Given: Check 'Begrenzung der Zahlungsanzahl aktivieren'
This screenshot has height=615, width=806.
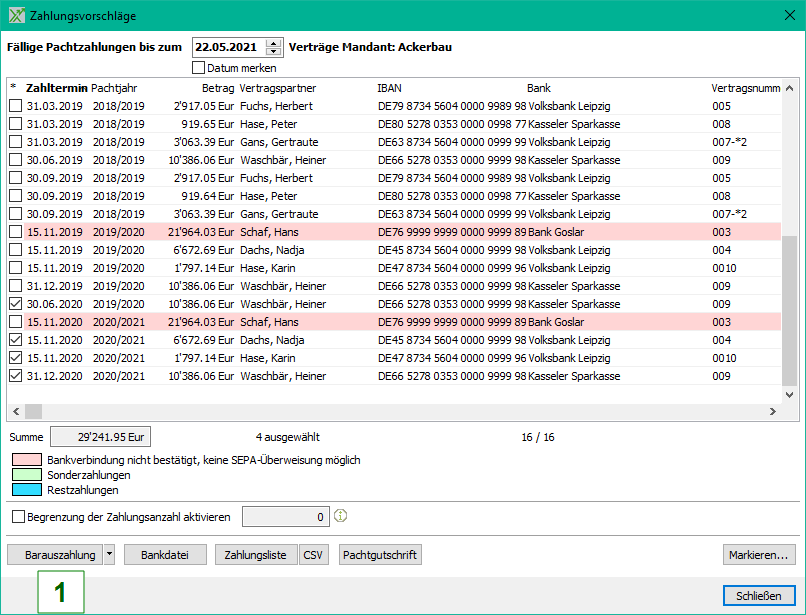Looking at the screenshot, I should 19,517.
